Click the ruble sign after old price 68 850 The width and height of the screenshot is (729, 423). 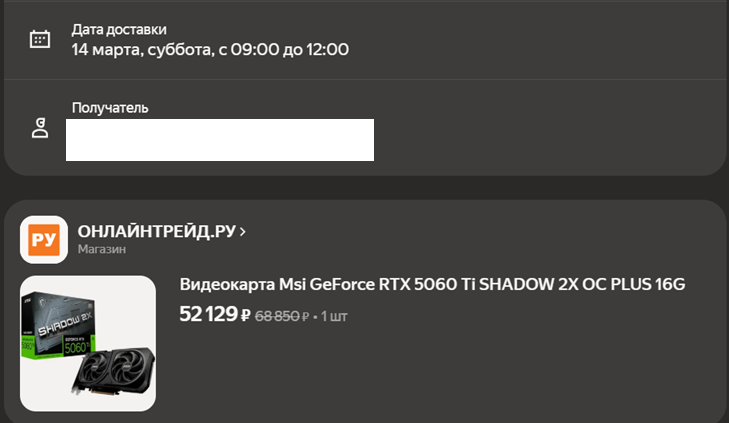307,317
